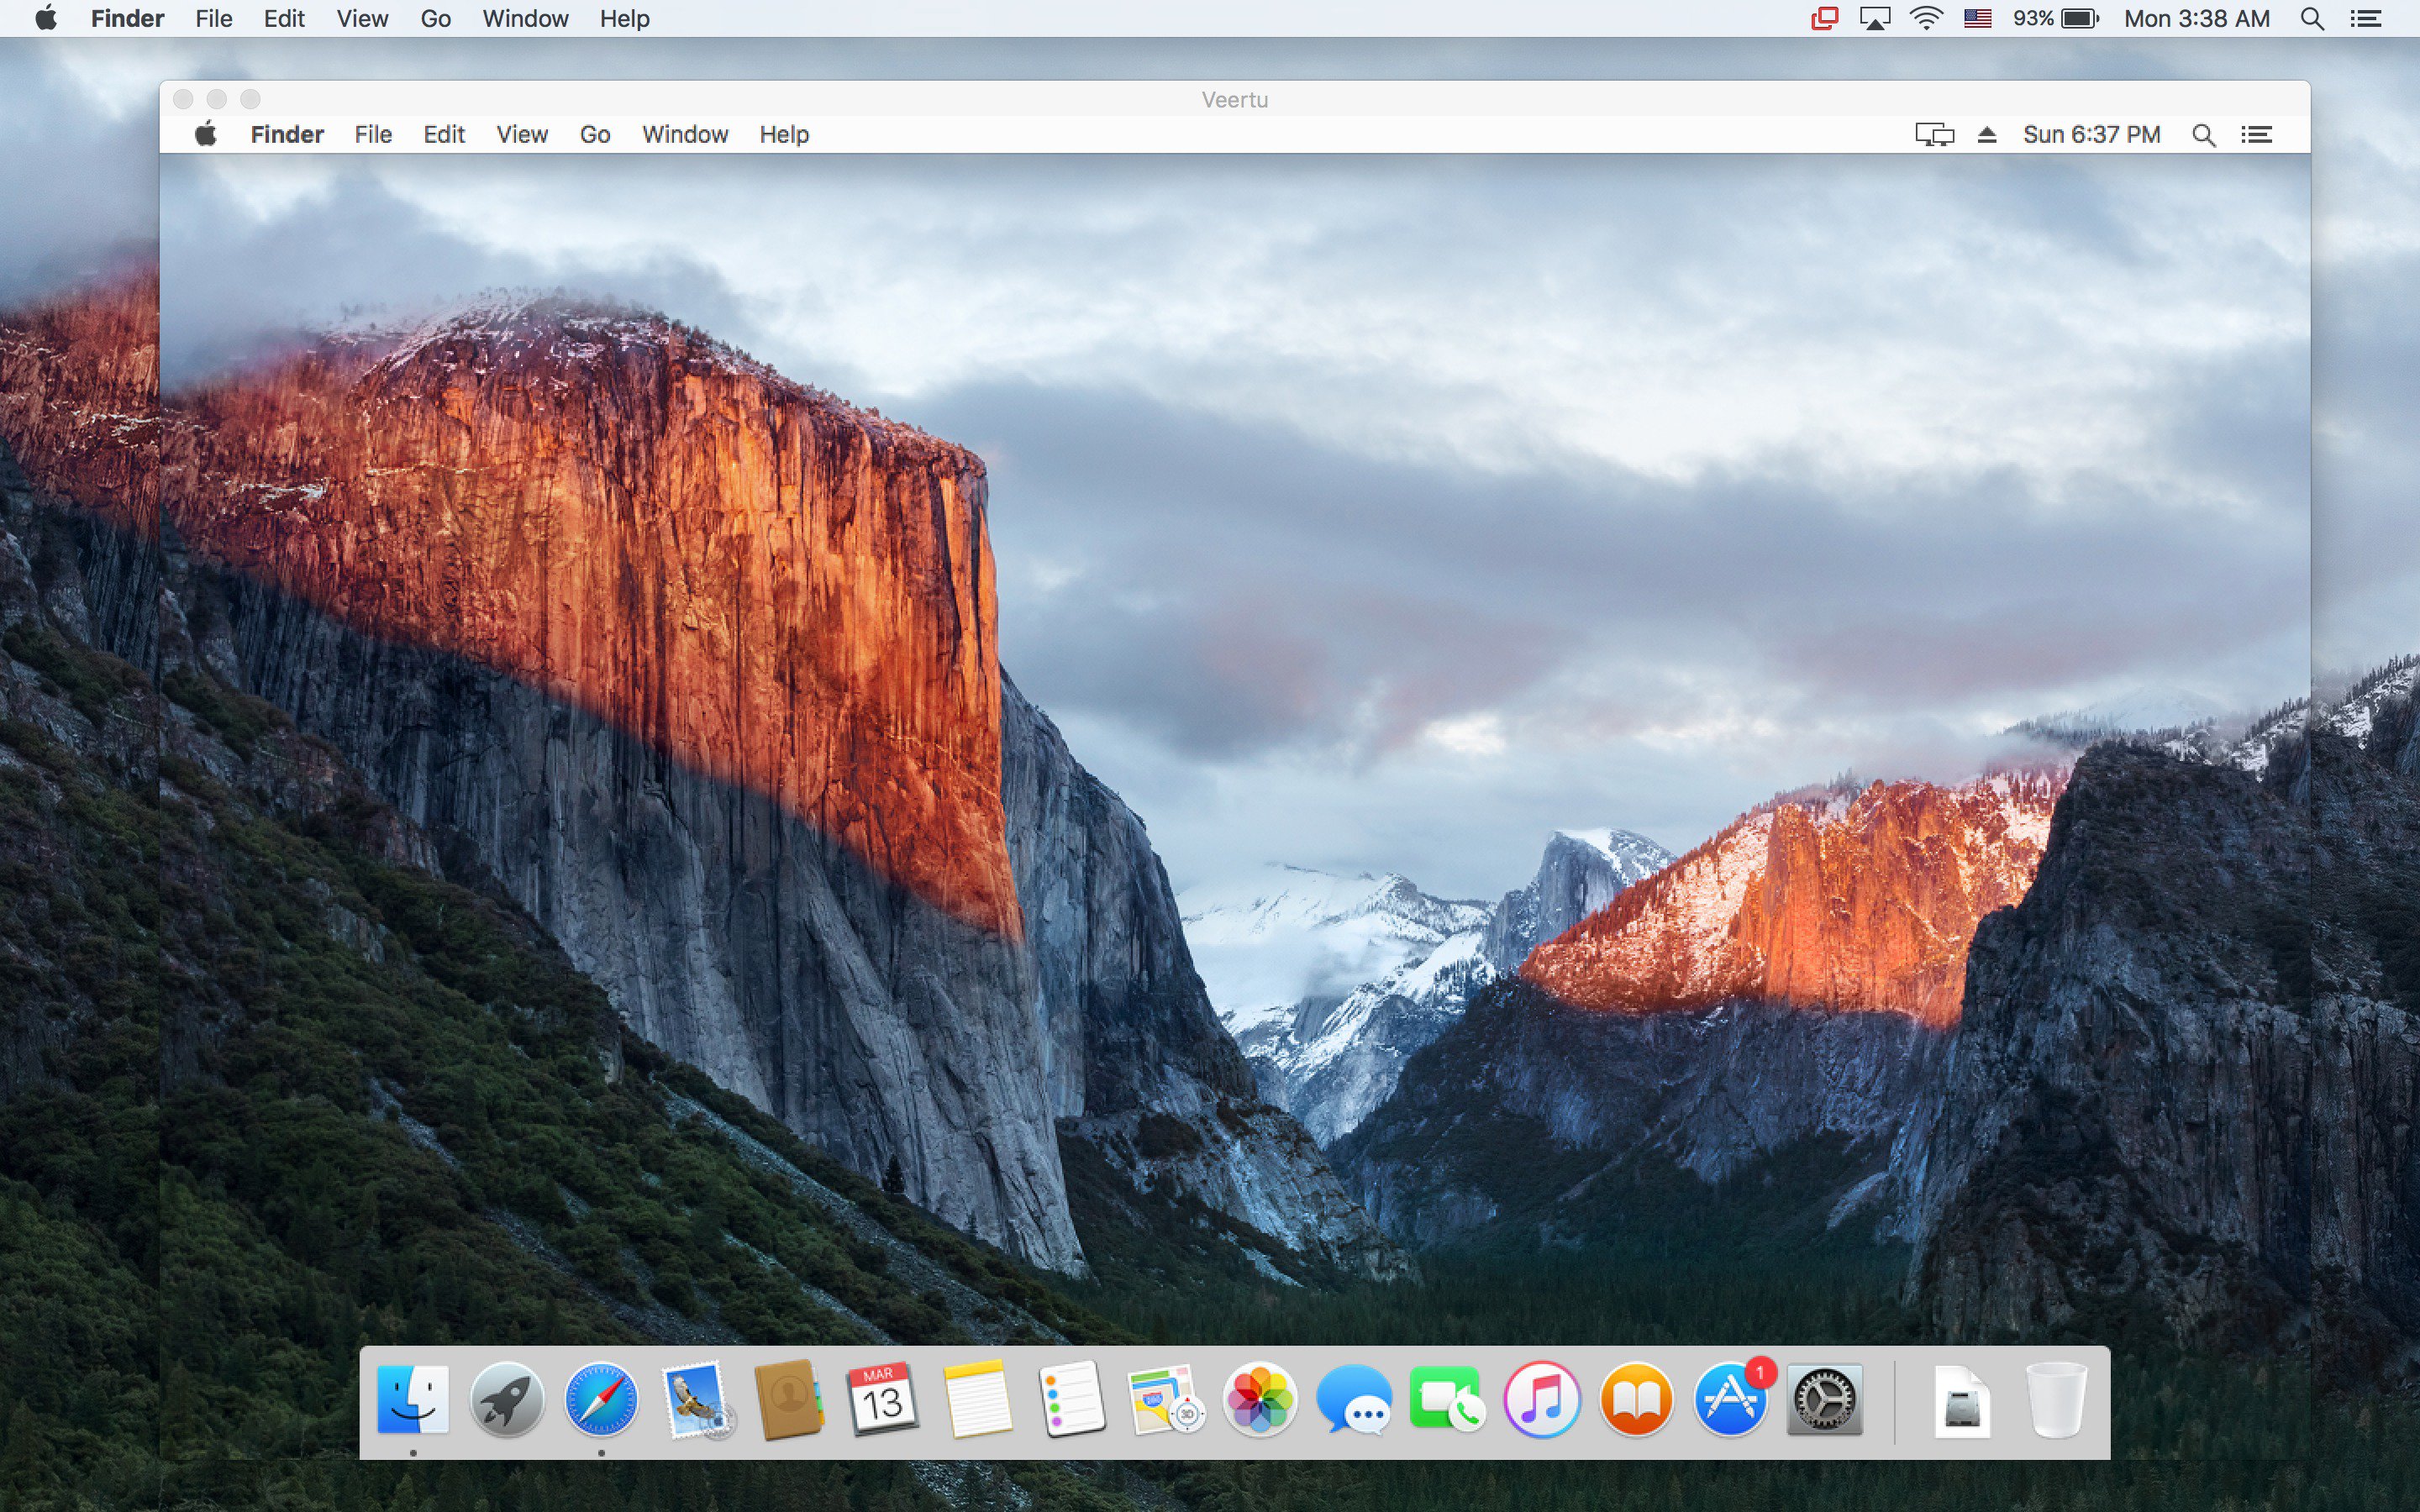Open Spotlight search in guest menu bar
This screenshot has height=1512, width=2420.
point(2203,135)
